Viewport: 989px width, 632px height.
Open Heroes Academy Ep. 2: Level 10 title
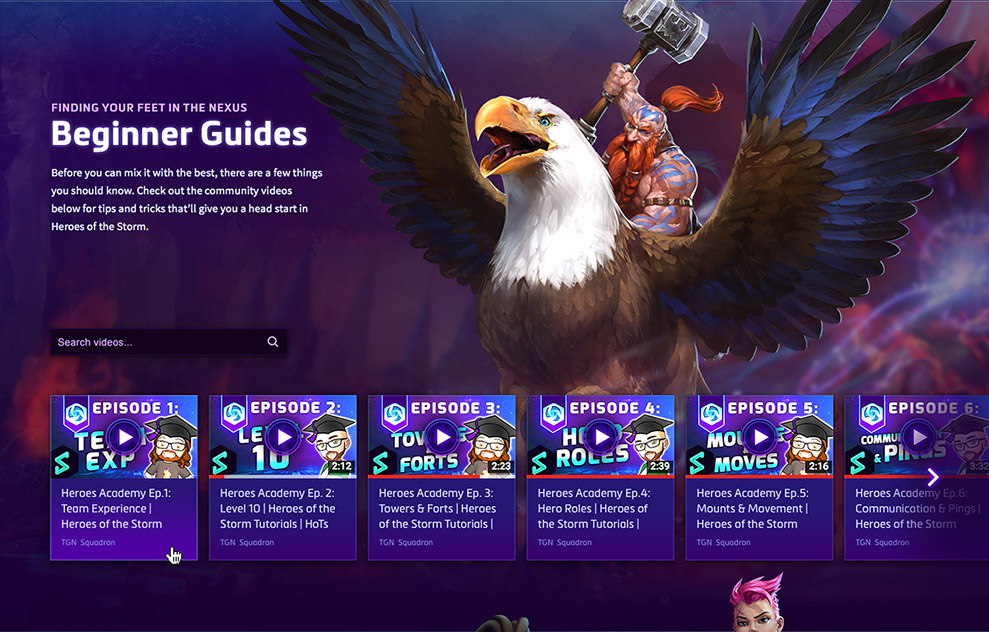pyautogui.click(x=278, y=508)
